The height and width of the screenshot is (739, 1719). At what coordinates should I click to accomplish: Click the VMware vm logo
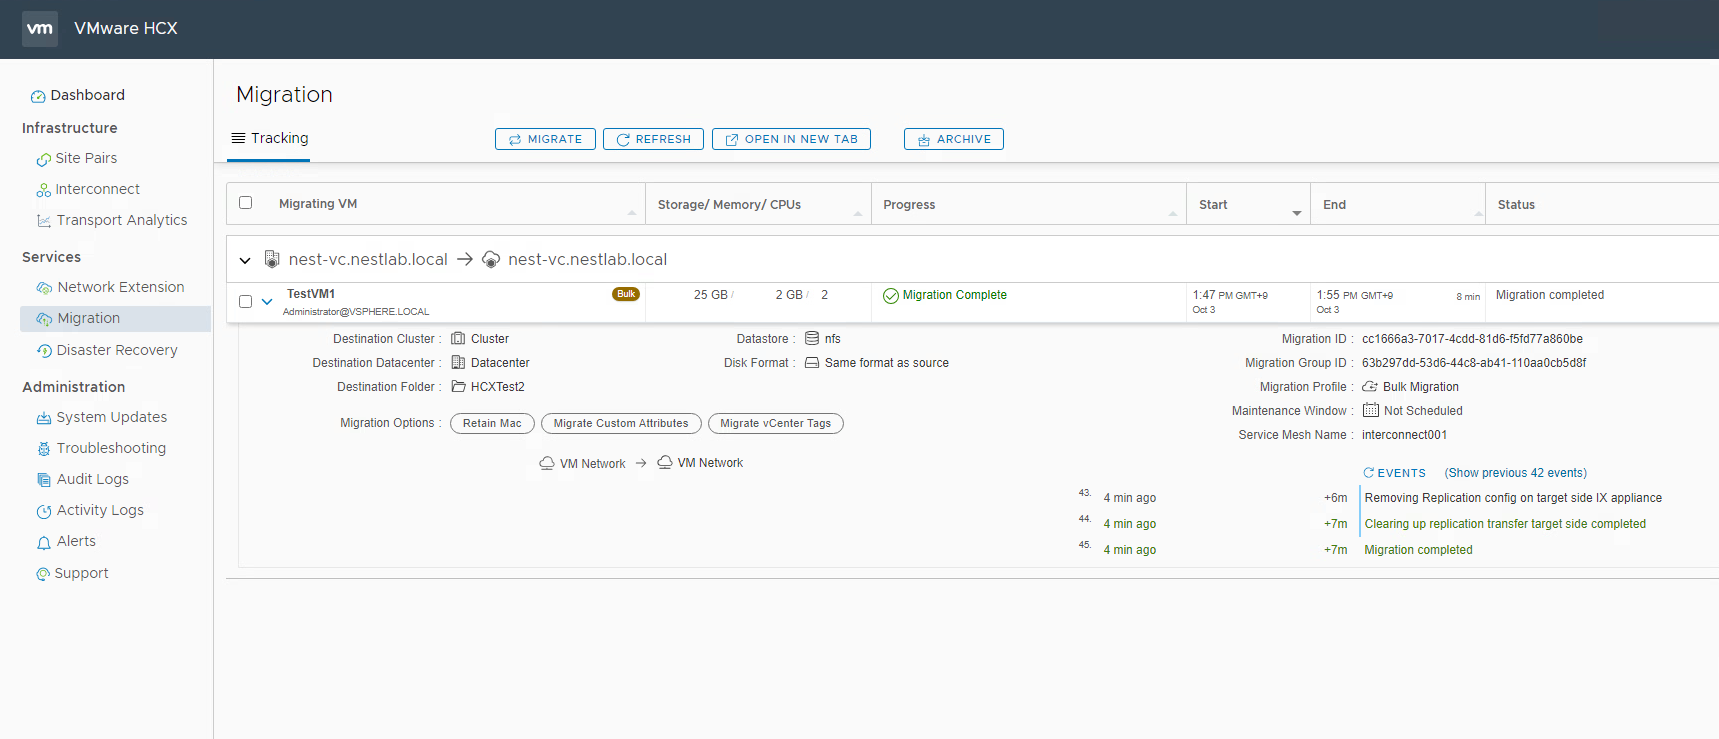tap(40, 28)
